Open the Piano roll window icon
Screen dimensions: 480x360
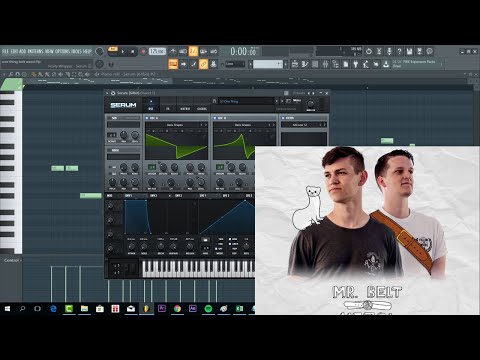[305, 64]
